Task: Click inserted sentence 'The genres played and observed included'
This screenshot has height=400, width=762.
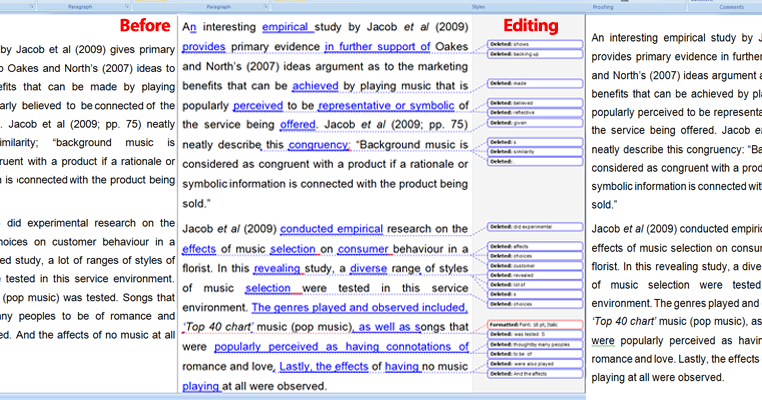Action: tap(359, 308)
